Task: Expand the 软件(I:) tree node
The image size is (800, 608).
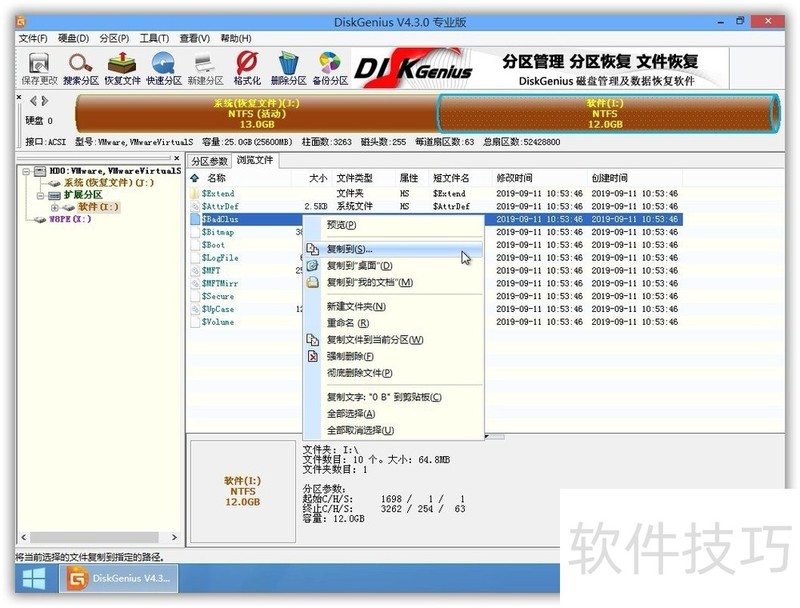Action: [x=55, y=208]
